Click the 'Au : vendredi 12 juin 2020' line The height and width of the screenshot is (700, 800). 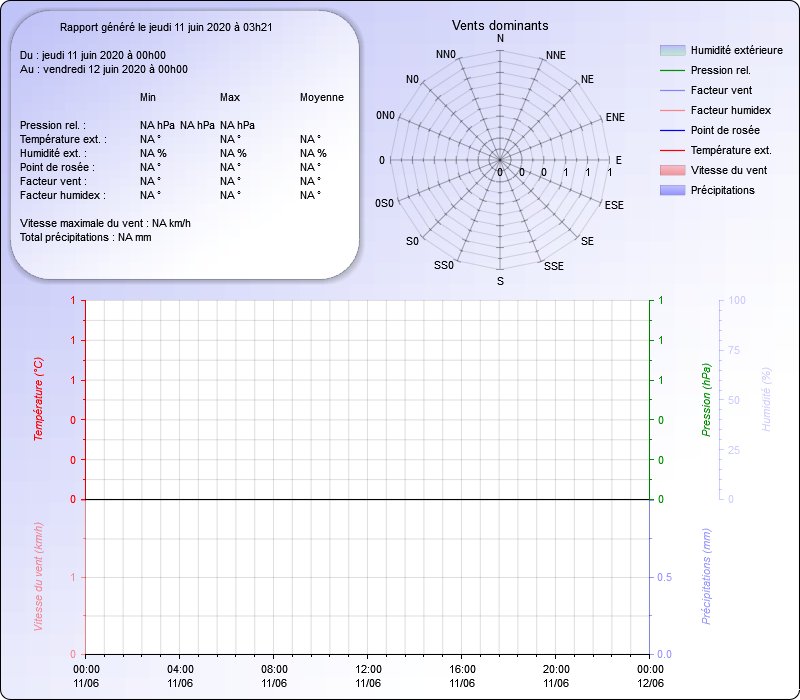click(x=104, y=69)
